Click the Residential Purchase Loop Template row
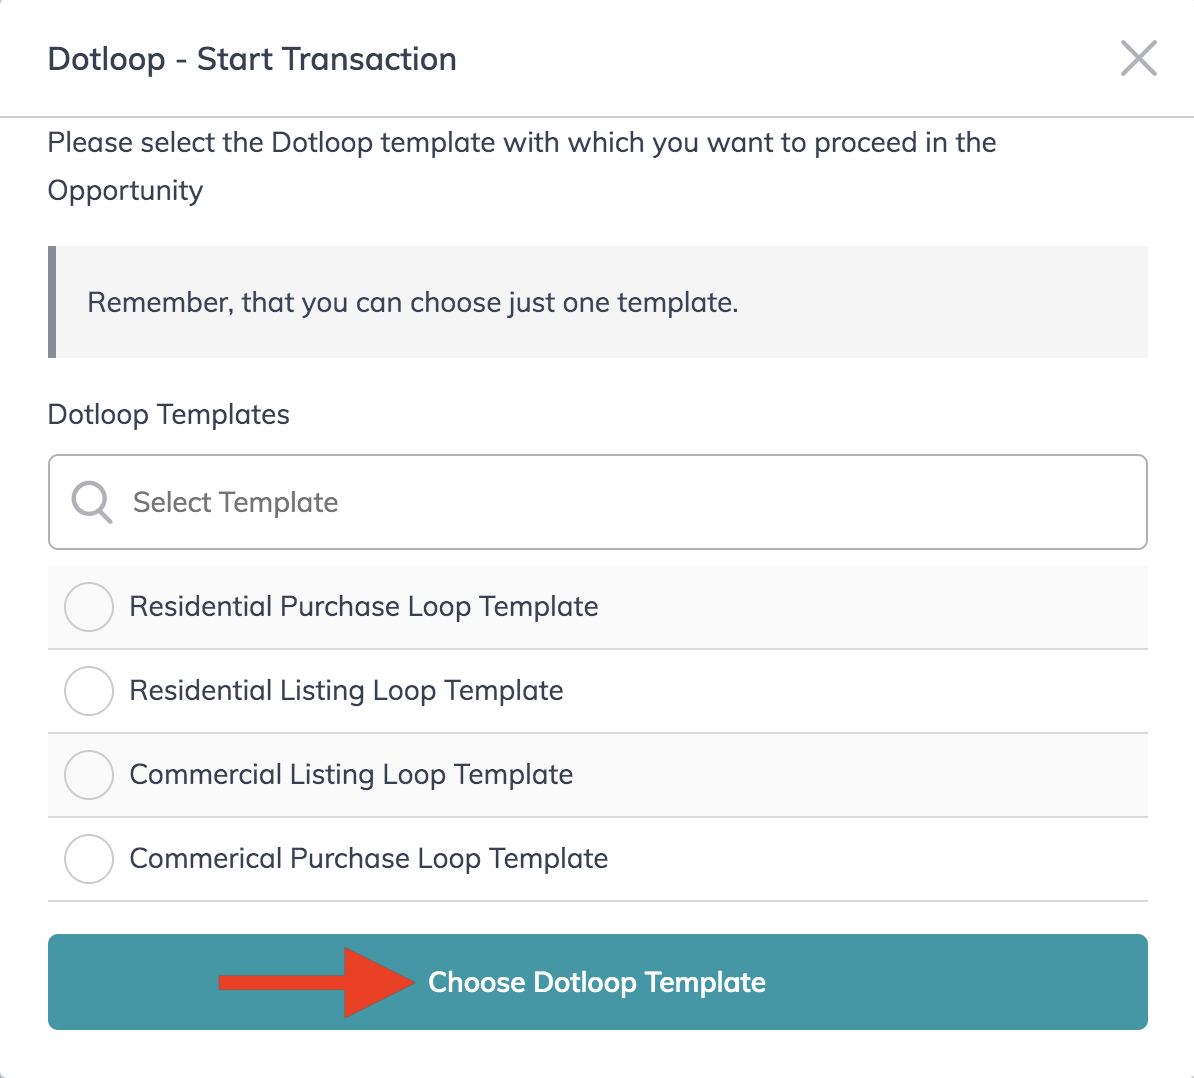Image resolution: width=1194 pixels, height=1078 pixels. [364, 607]
